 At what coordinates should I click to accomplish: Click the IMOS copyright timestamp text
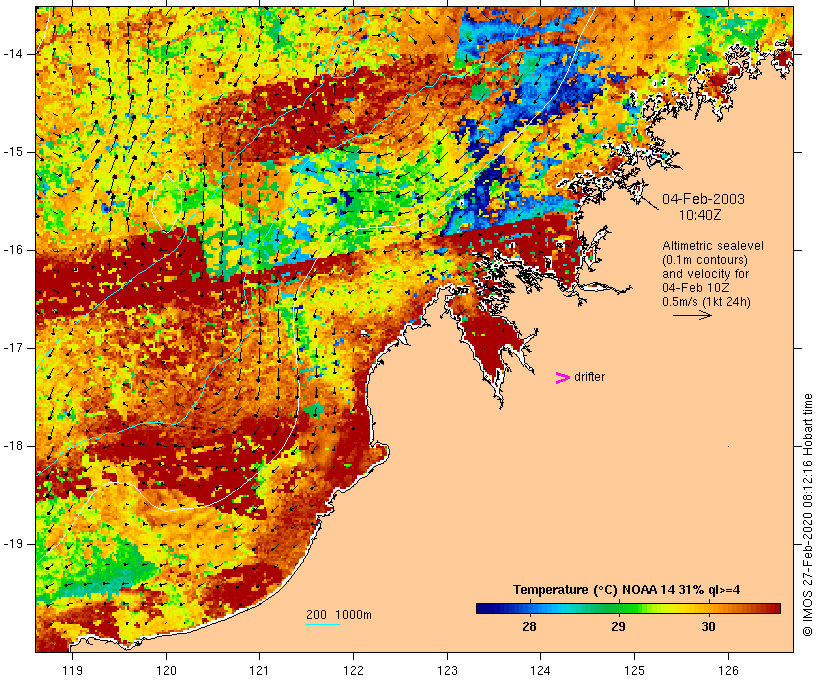pos(807,515)
